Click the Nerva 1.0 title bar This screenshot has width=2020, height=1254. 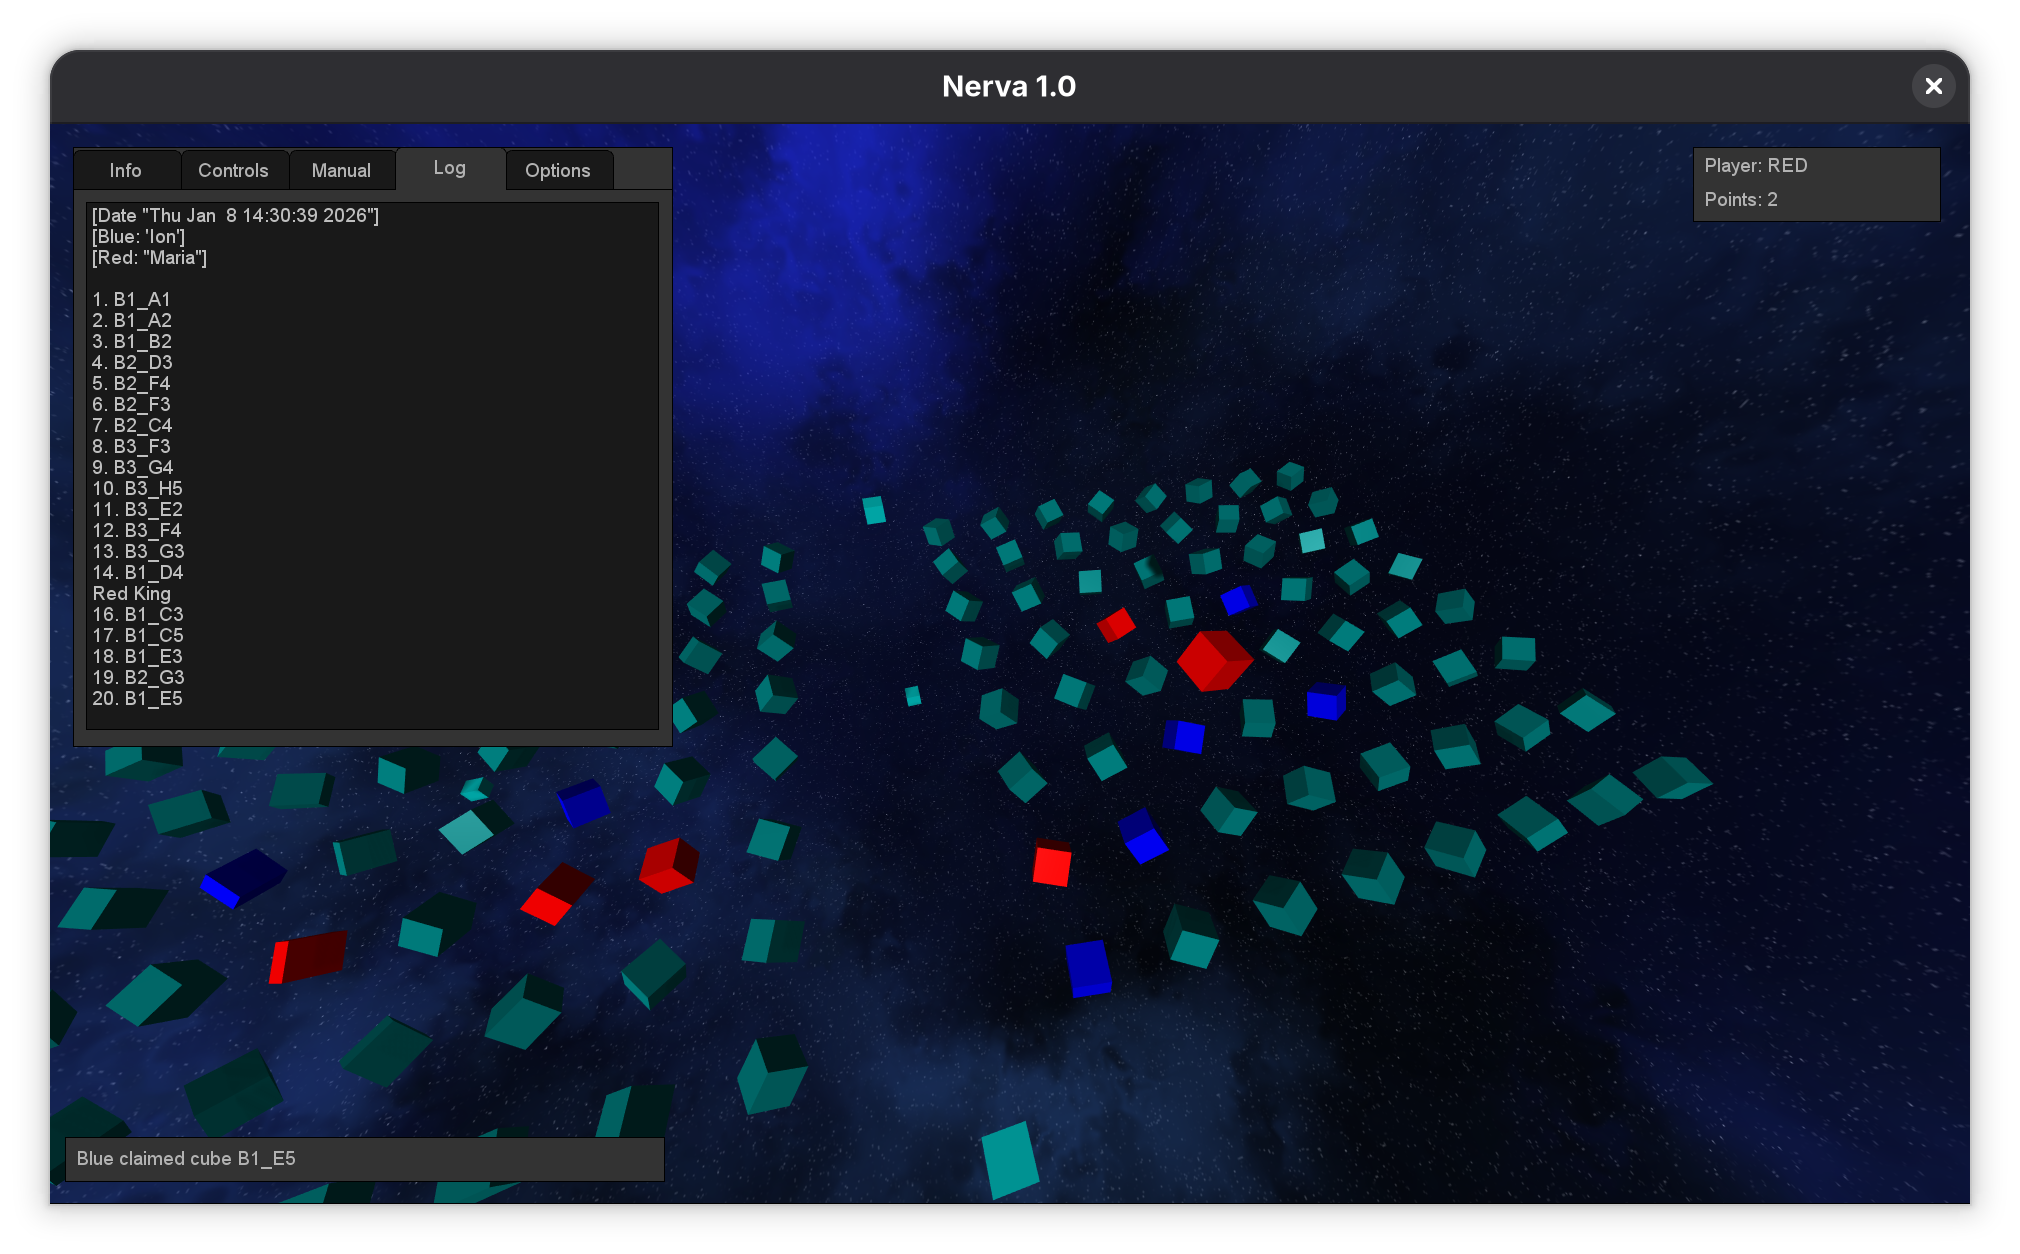click(x=1008, y=86)
